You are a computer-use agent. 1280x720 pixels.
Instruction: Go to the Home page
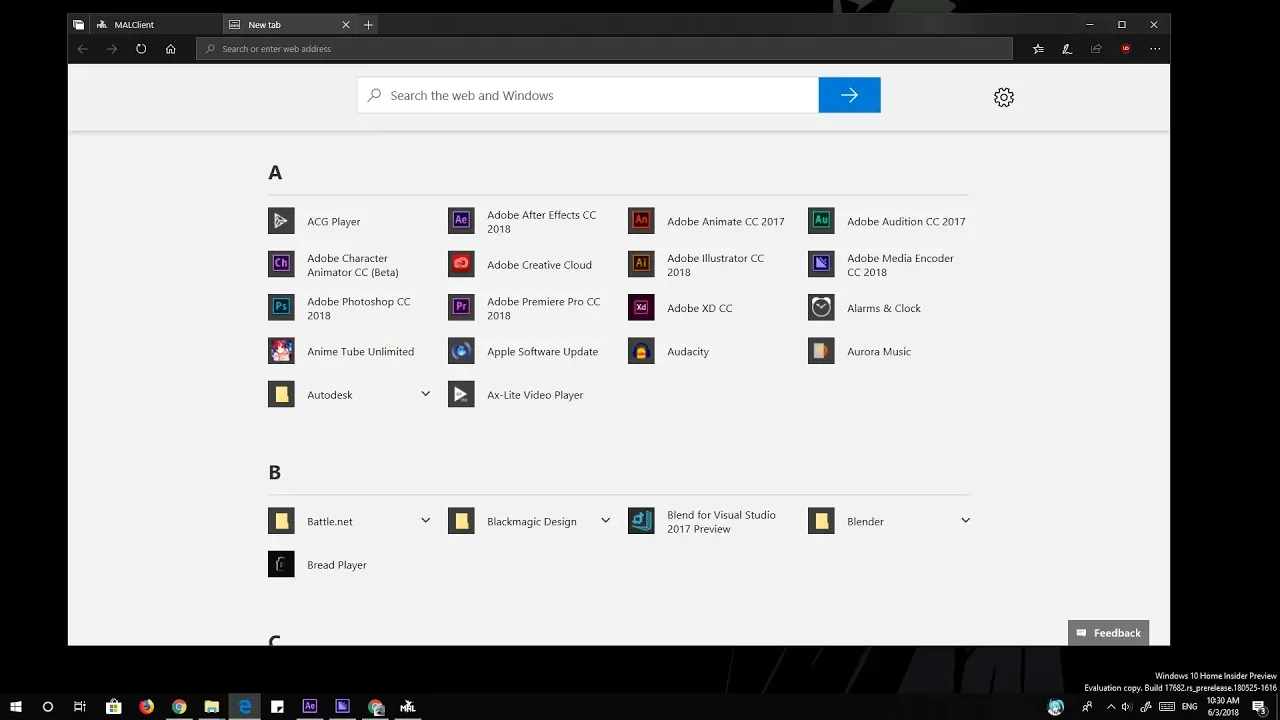coord(170,49)
